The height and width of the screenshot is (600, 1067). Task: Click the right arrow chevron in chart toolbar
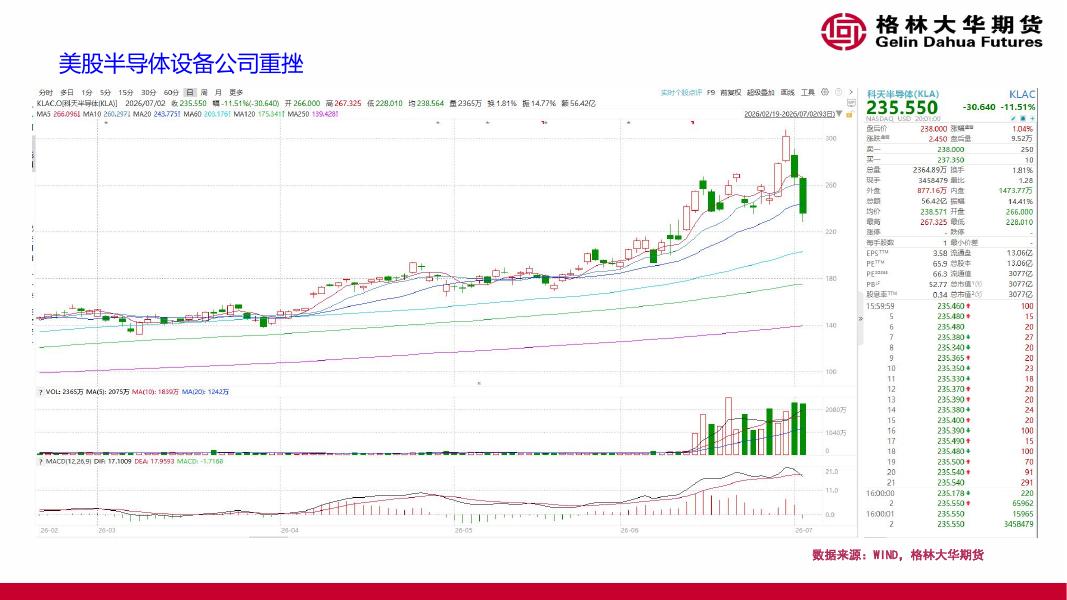point(851,92)
